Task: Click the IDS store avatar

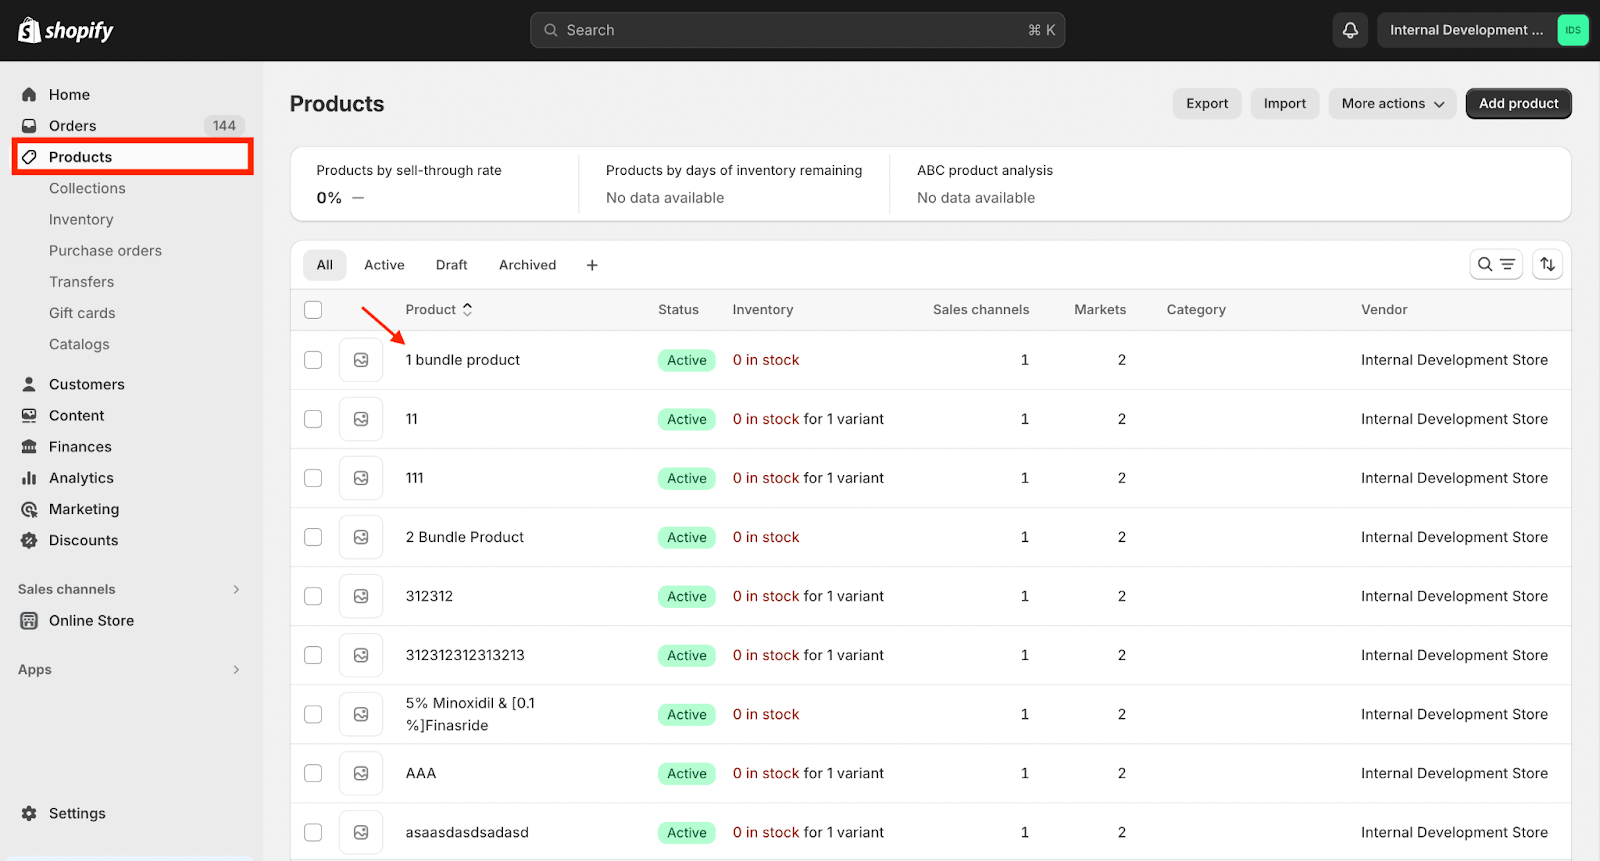Action: (1573, 30)
